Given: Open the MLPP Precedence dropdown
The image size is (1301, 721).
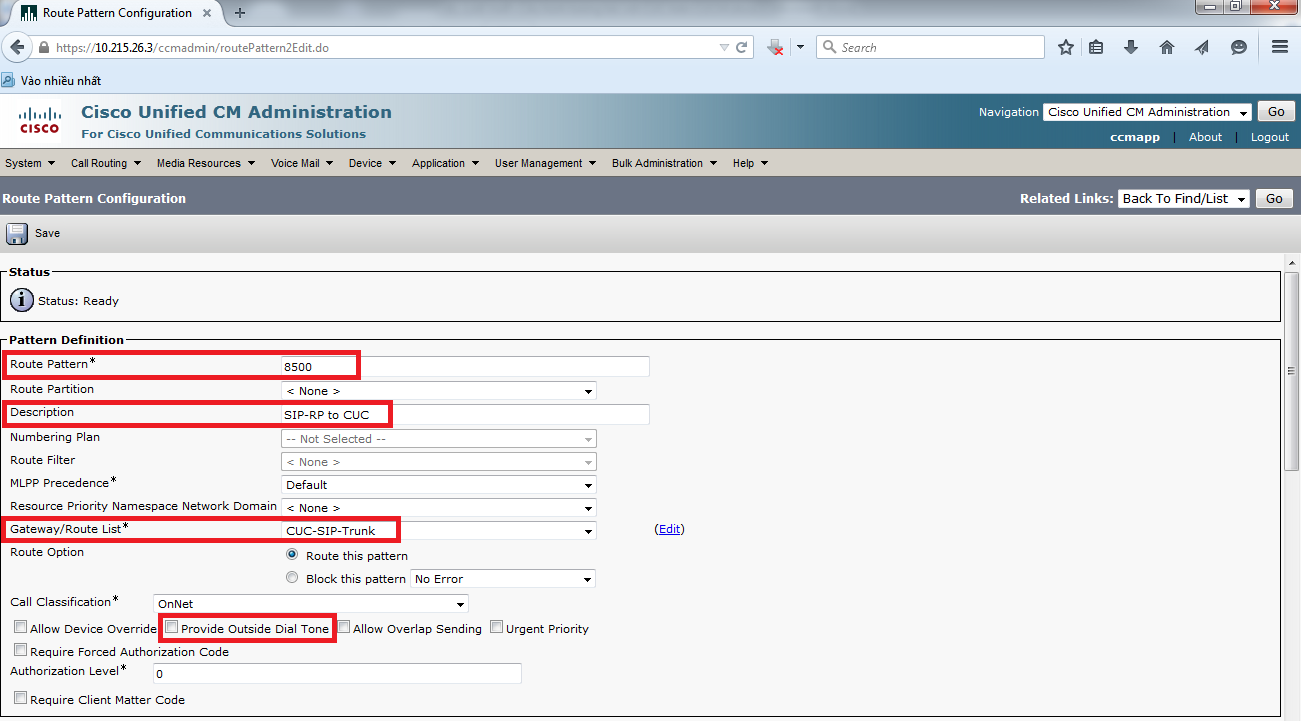Looking at the screenshot, I should tap(438, 485).
